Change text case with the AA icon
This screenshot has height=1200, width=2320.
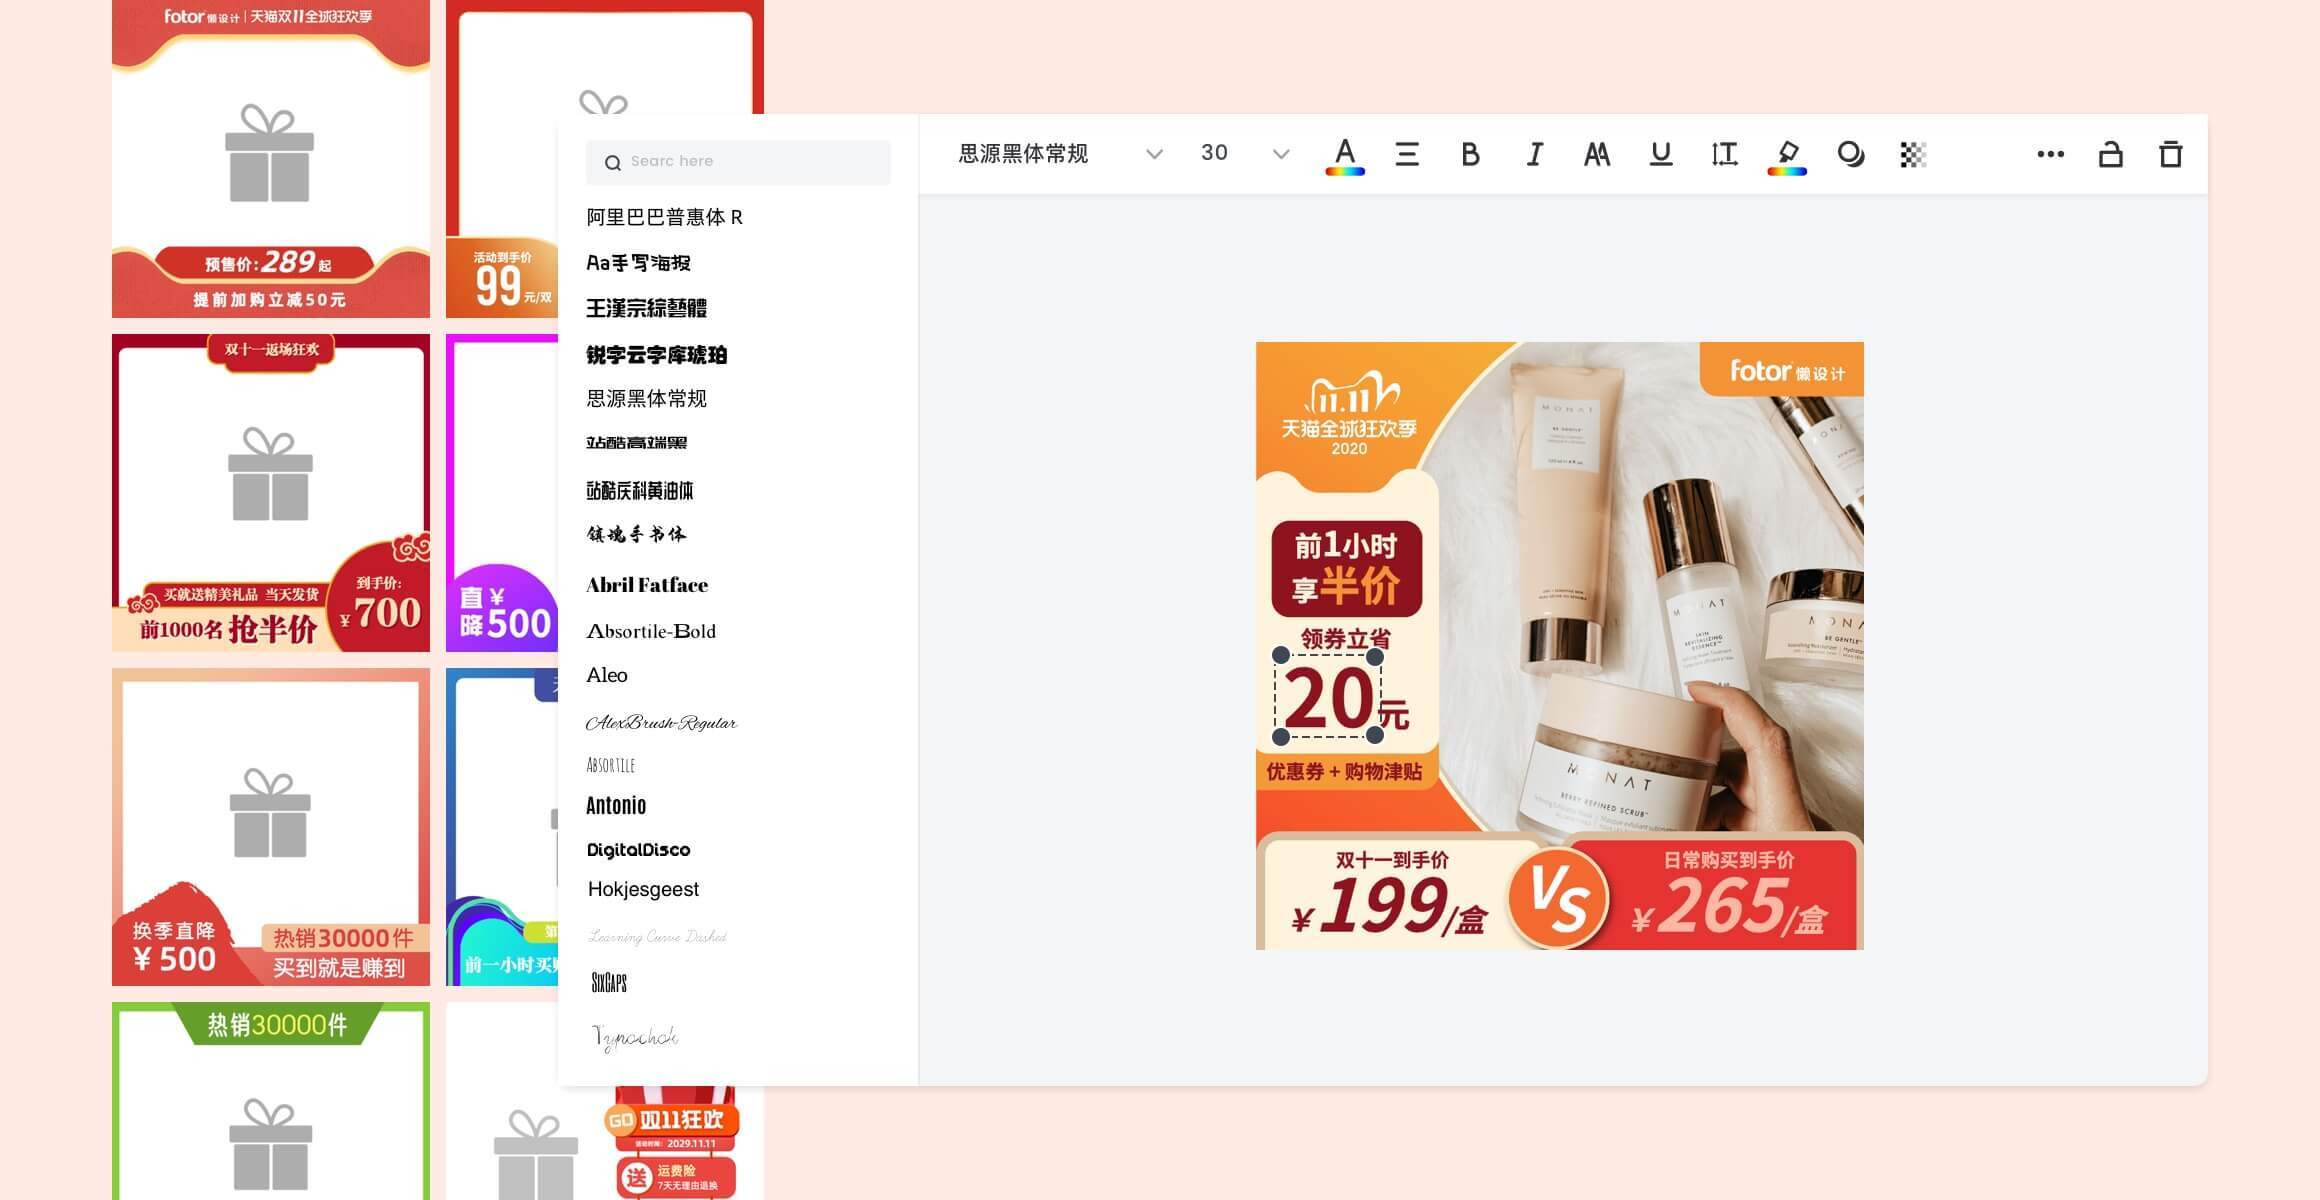1596,155
